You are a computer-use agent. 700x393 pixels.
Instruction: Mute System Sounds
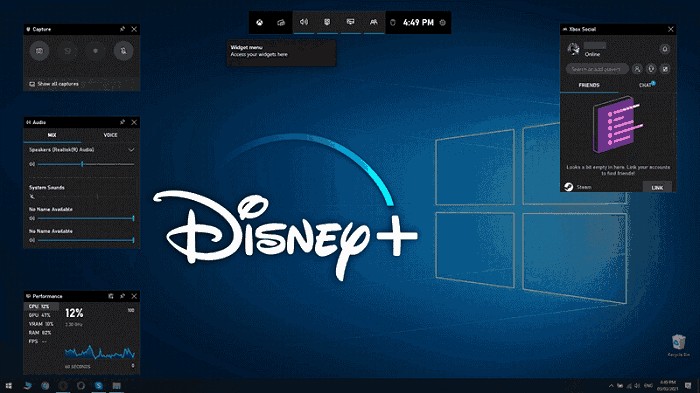[32, 196]
